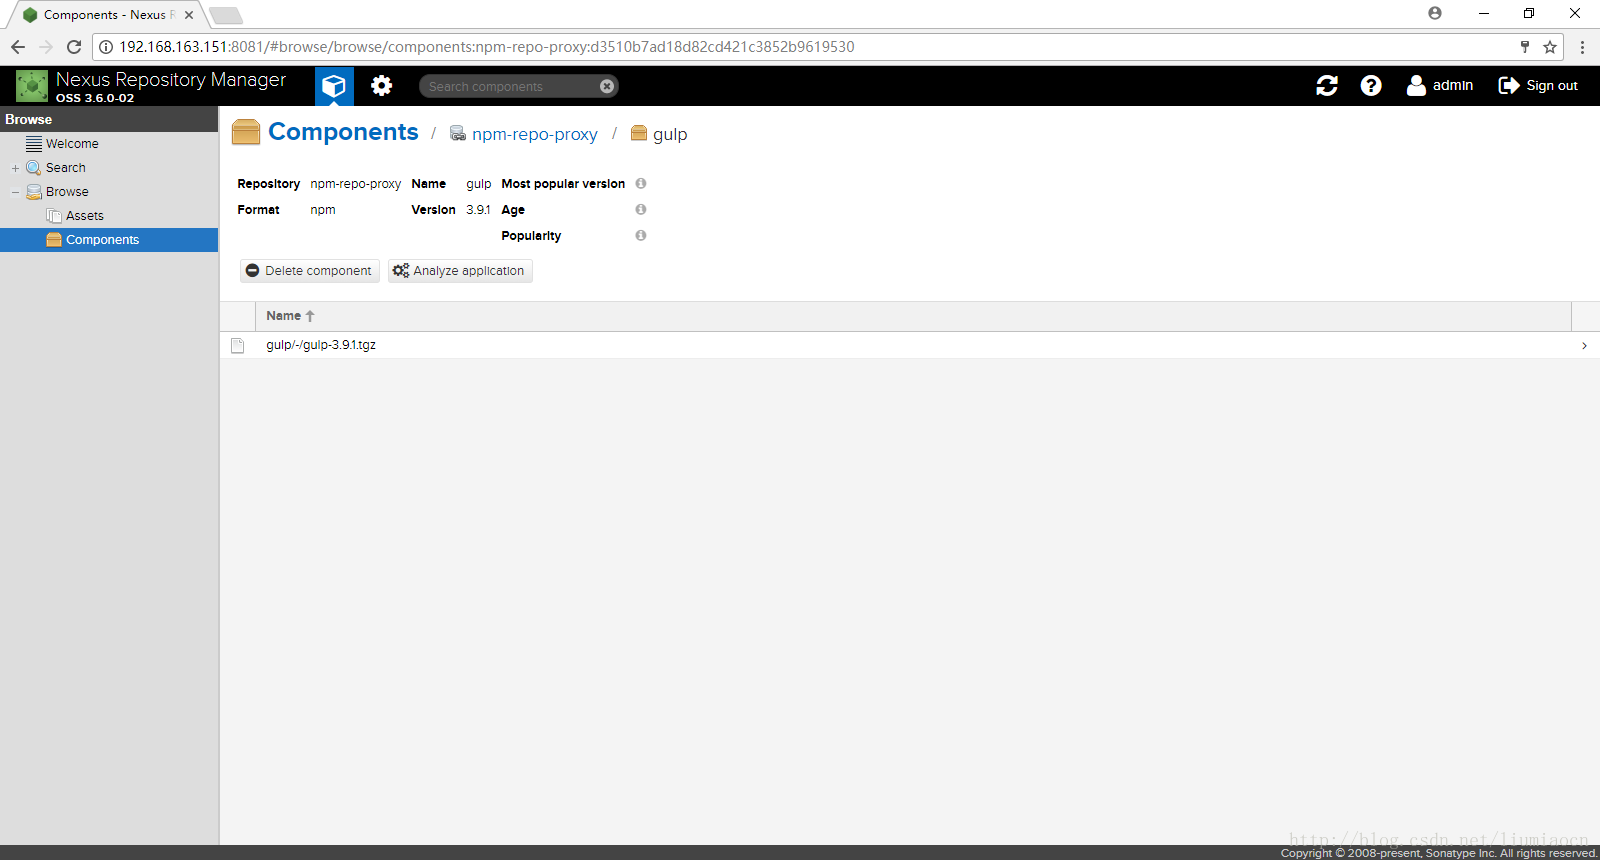
Task: Select Browse in the sidebar tree
Action: coord(67,192)
